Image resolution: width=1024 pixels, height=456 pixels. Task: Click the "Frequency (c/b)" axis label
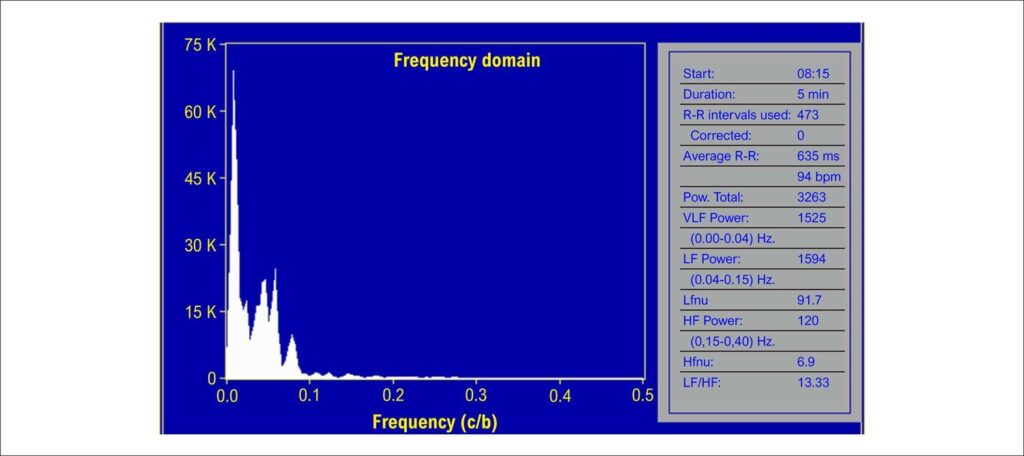435,421
